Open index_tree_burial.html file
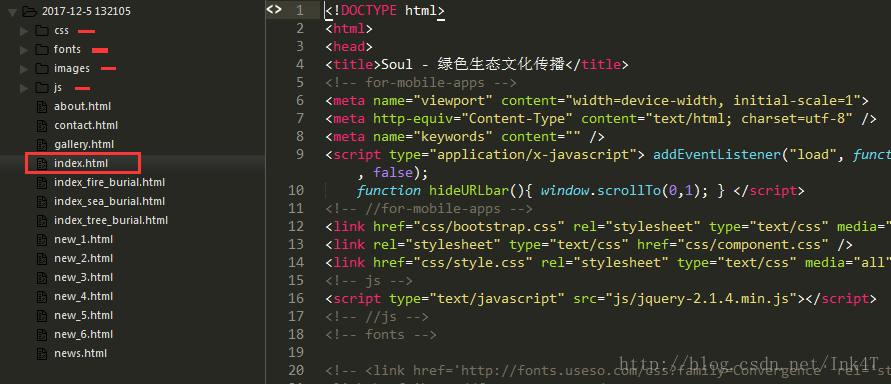Screen dimensions: 891x384 pyautogui.click(x=111, y=220)
